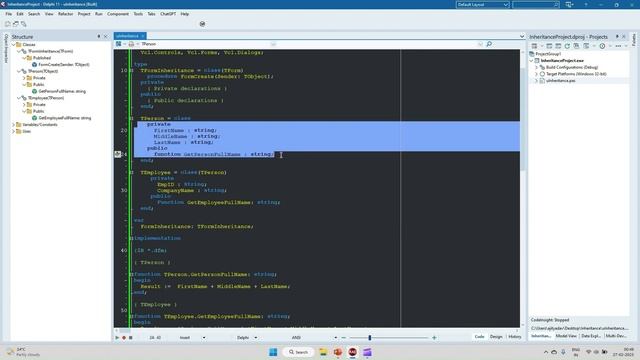Click the editor toolbar methods icon beside TPerson

[x=131, y=44]
